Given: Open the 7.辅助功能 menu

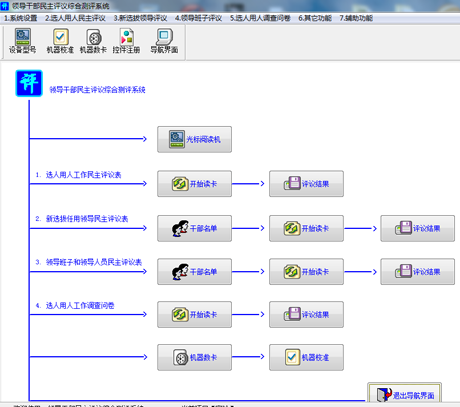Looking at the screenshot, I should point(356,18).
